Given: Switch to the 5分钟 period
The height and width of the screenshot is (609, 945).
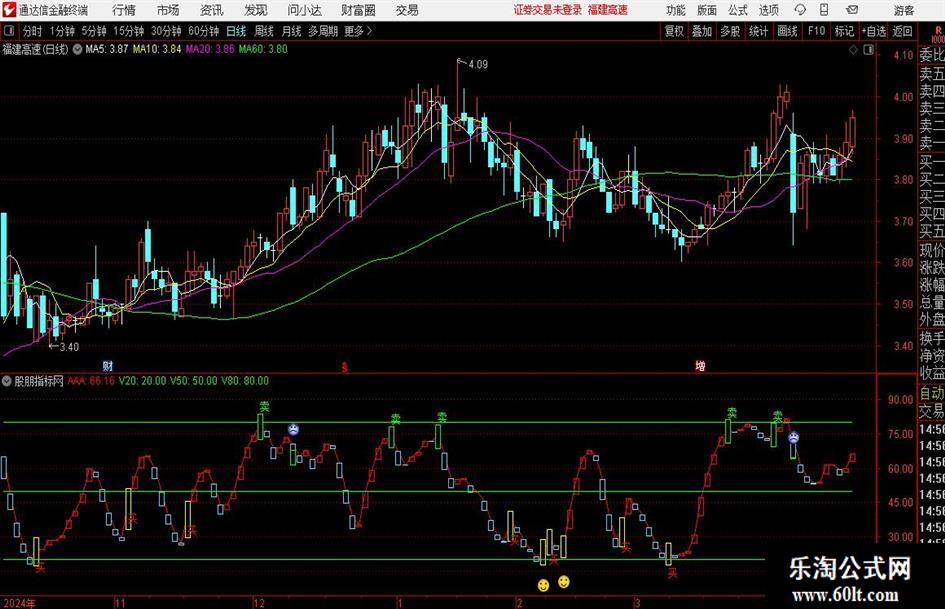Looking at the screenshot, I should pyautogui.click(x=93, y=31).
